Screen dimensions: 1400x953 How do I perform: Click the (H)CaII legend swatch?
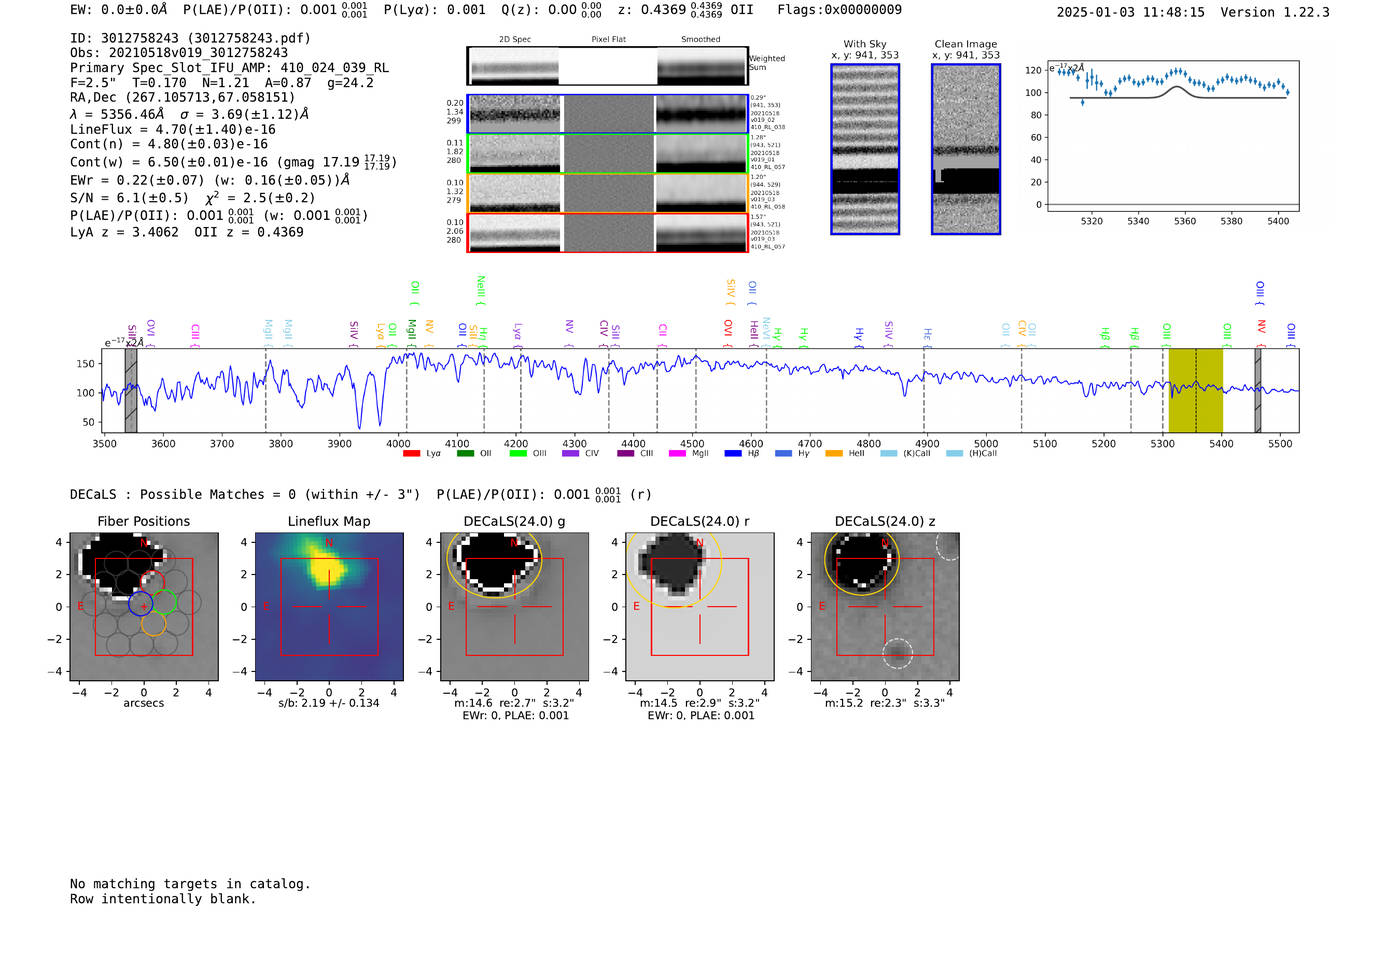click(954, 454)
